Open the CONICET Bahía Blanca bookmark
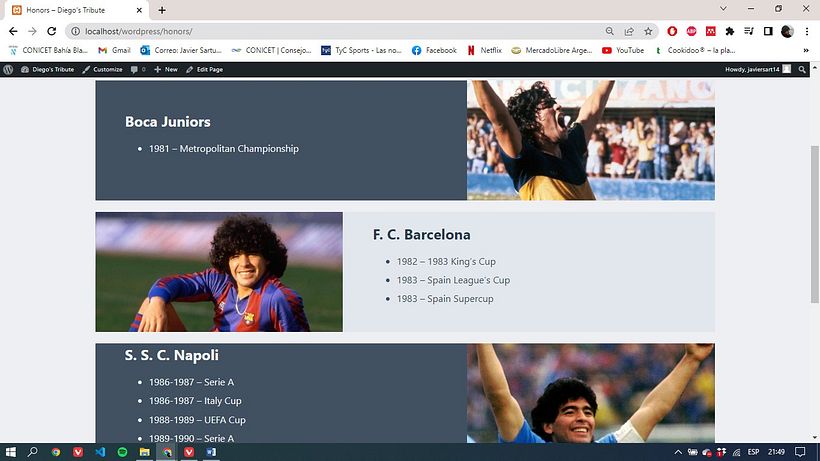The height and width of the screenshot is (461, 820). coord(48,50)
